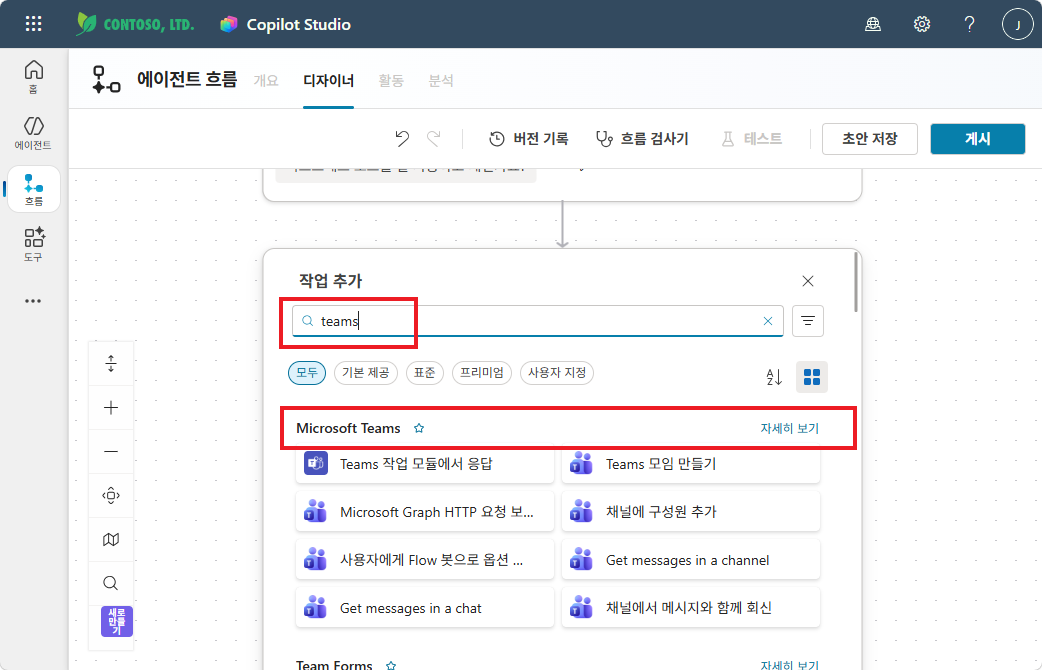1042x670 pixels.
Task: Click the Microsoft Teams group heading
Action: pos(348,428)
